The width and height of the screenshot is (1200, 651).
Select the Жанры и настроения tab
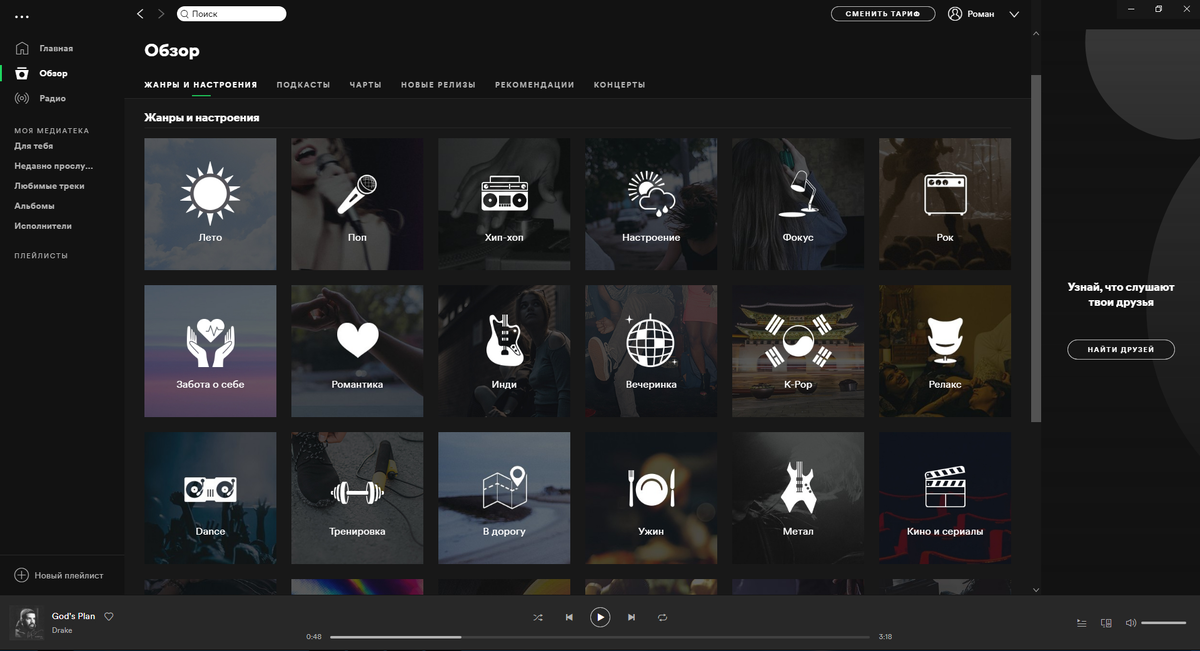(201, 85)
